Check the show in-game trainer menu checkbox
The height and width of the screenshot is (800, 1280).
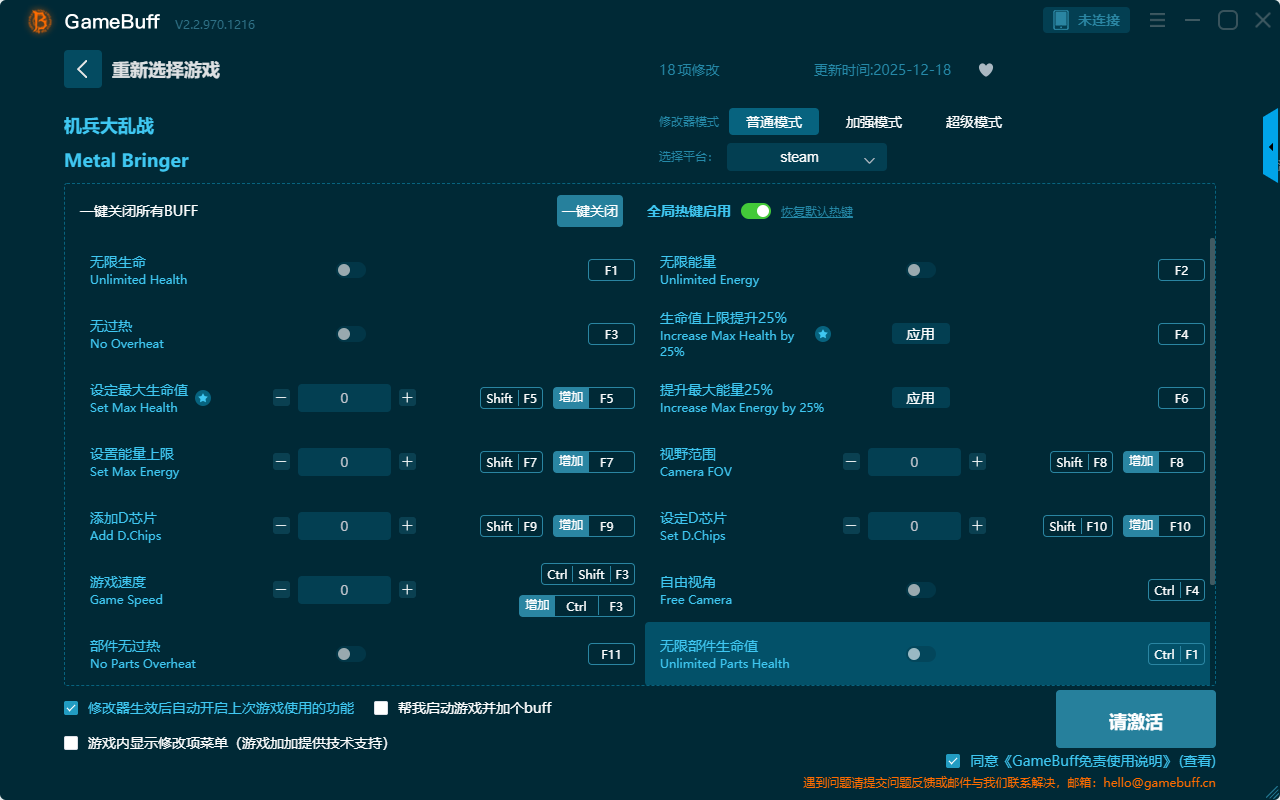coord(71,743)
